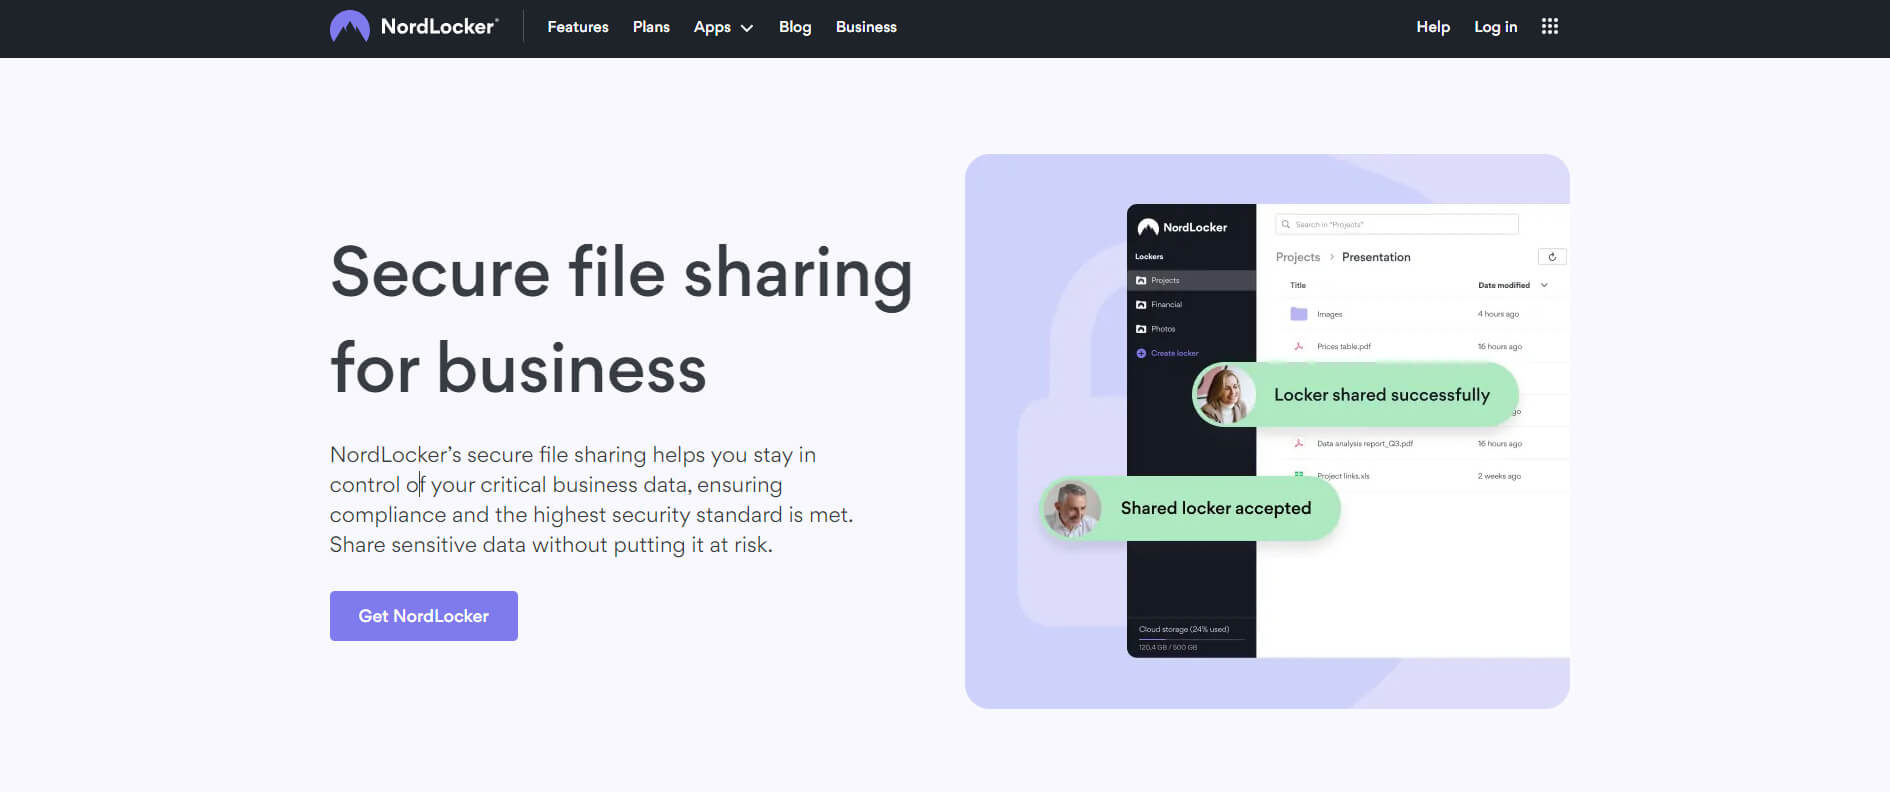The width and height of the screenshot is (1890, 792).
Task: Click the NordLocker logo in header
Action: [x=414, y=27]
